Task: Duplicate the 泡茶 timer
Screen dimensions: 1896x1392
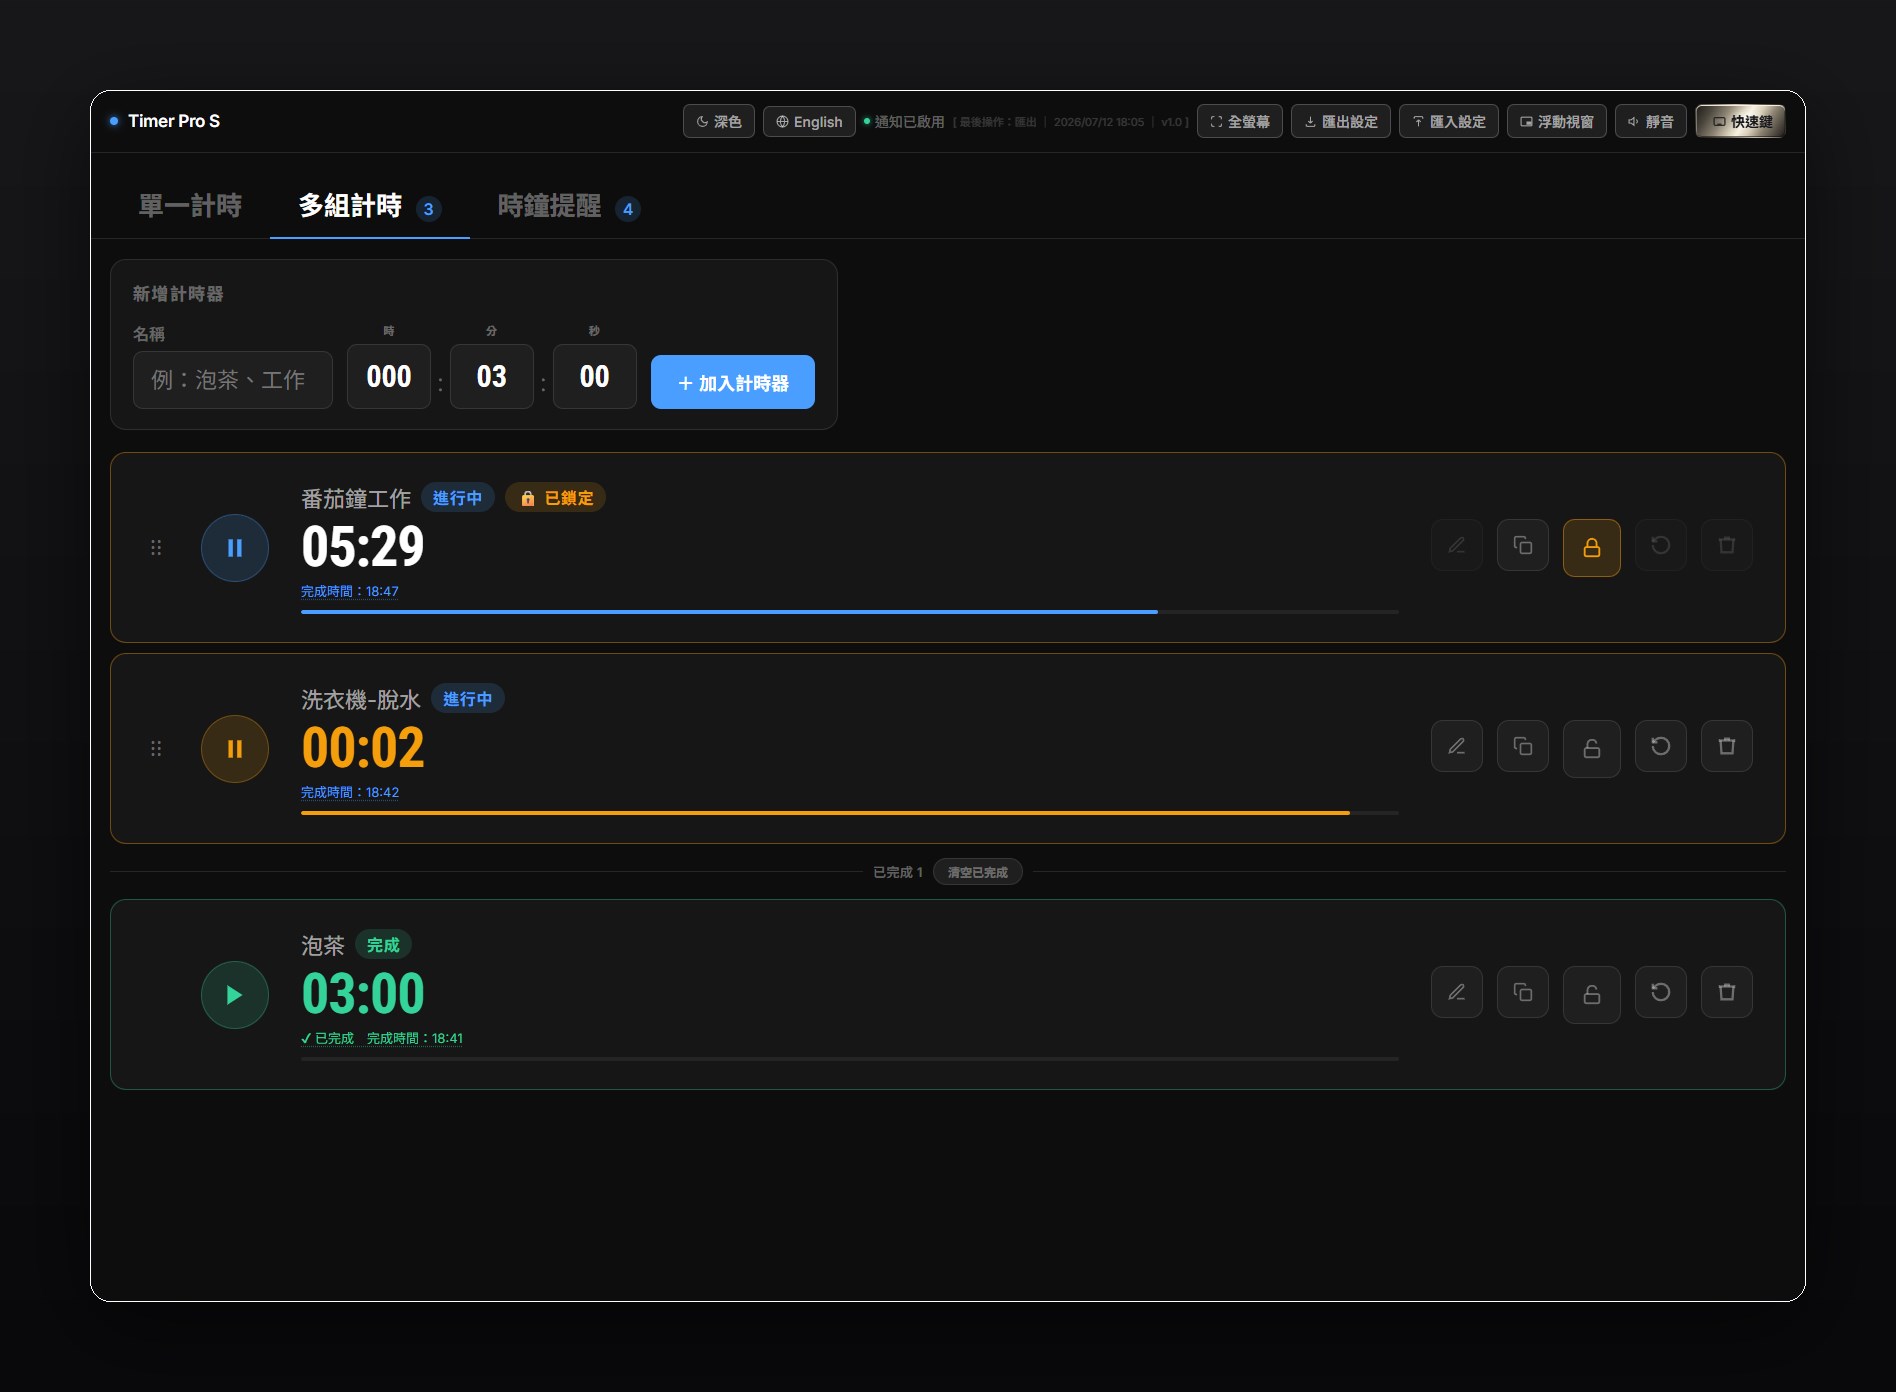Action: coord(1523,993)
